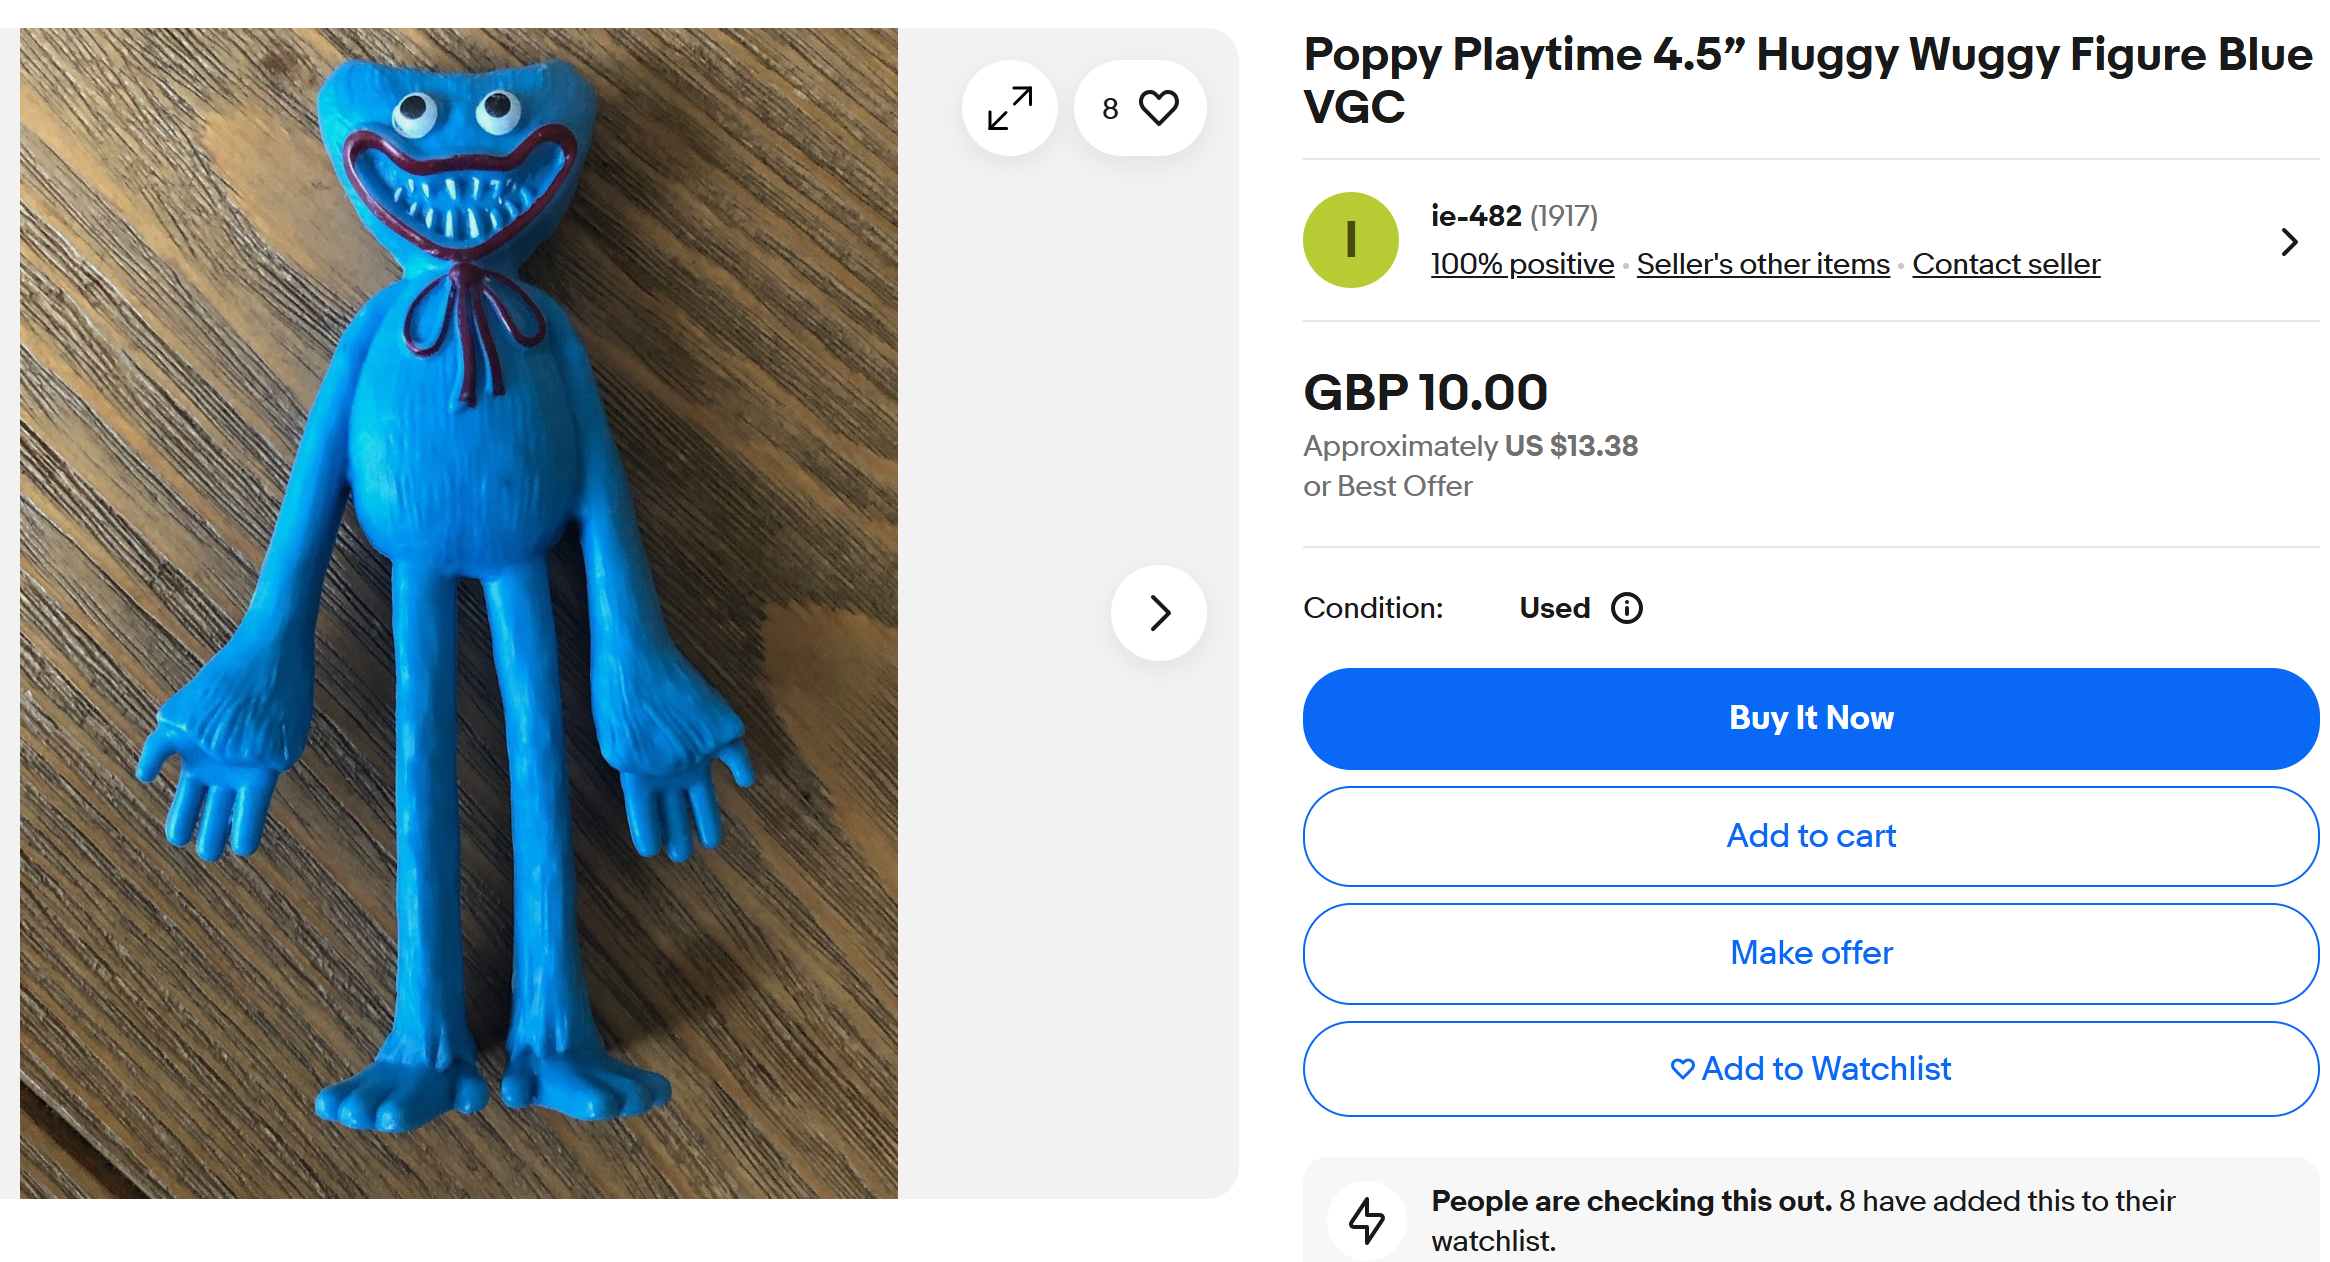This screenshot has width=2330, height=1262.
Task: Show the next product photo
Action: tap(1159, 613)
